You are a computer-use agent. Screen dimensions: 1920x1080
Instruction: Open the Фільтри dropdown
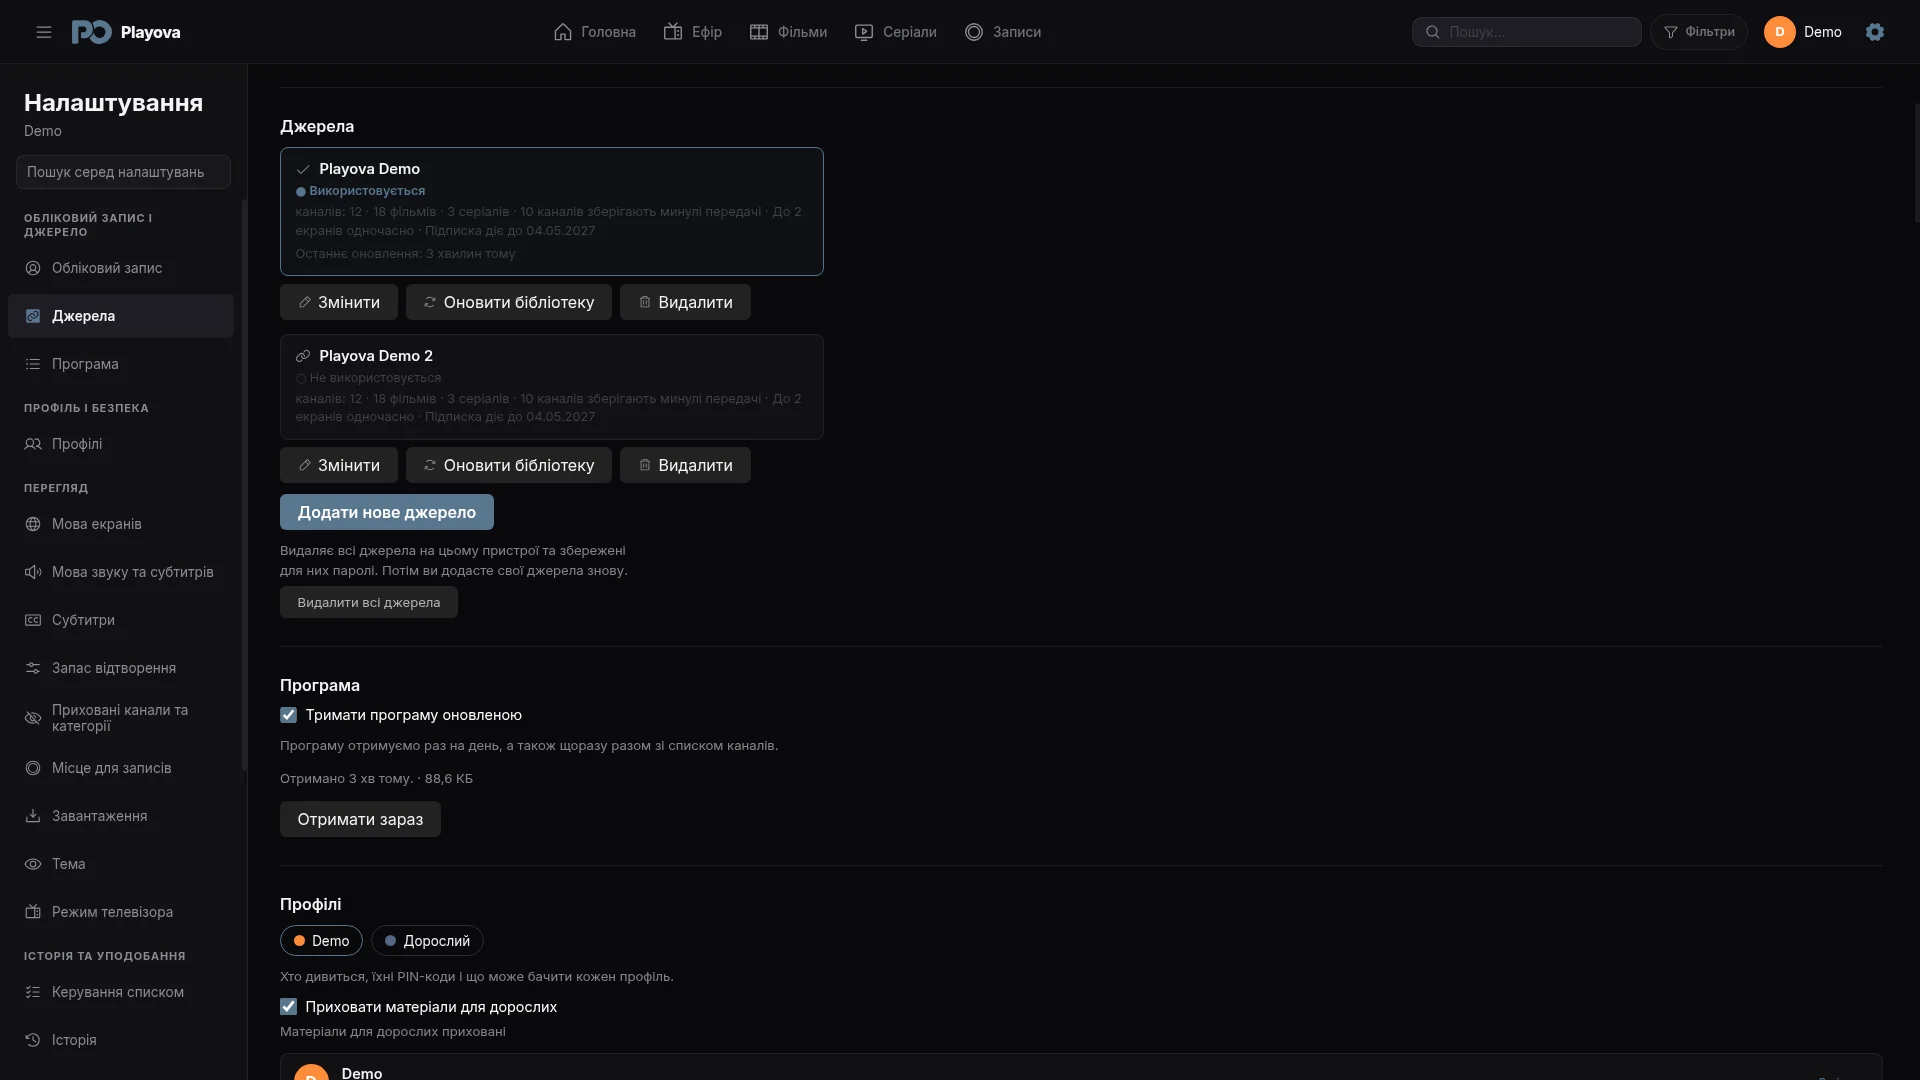[x=1699, y=32]
